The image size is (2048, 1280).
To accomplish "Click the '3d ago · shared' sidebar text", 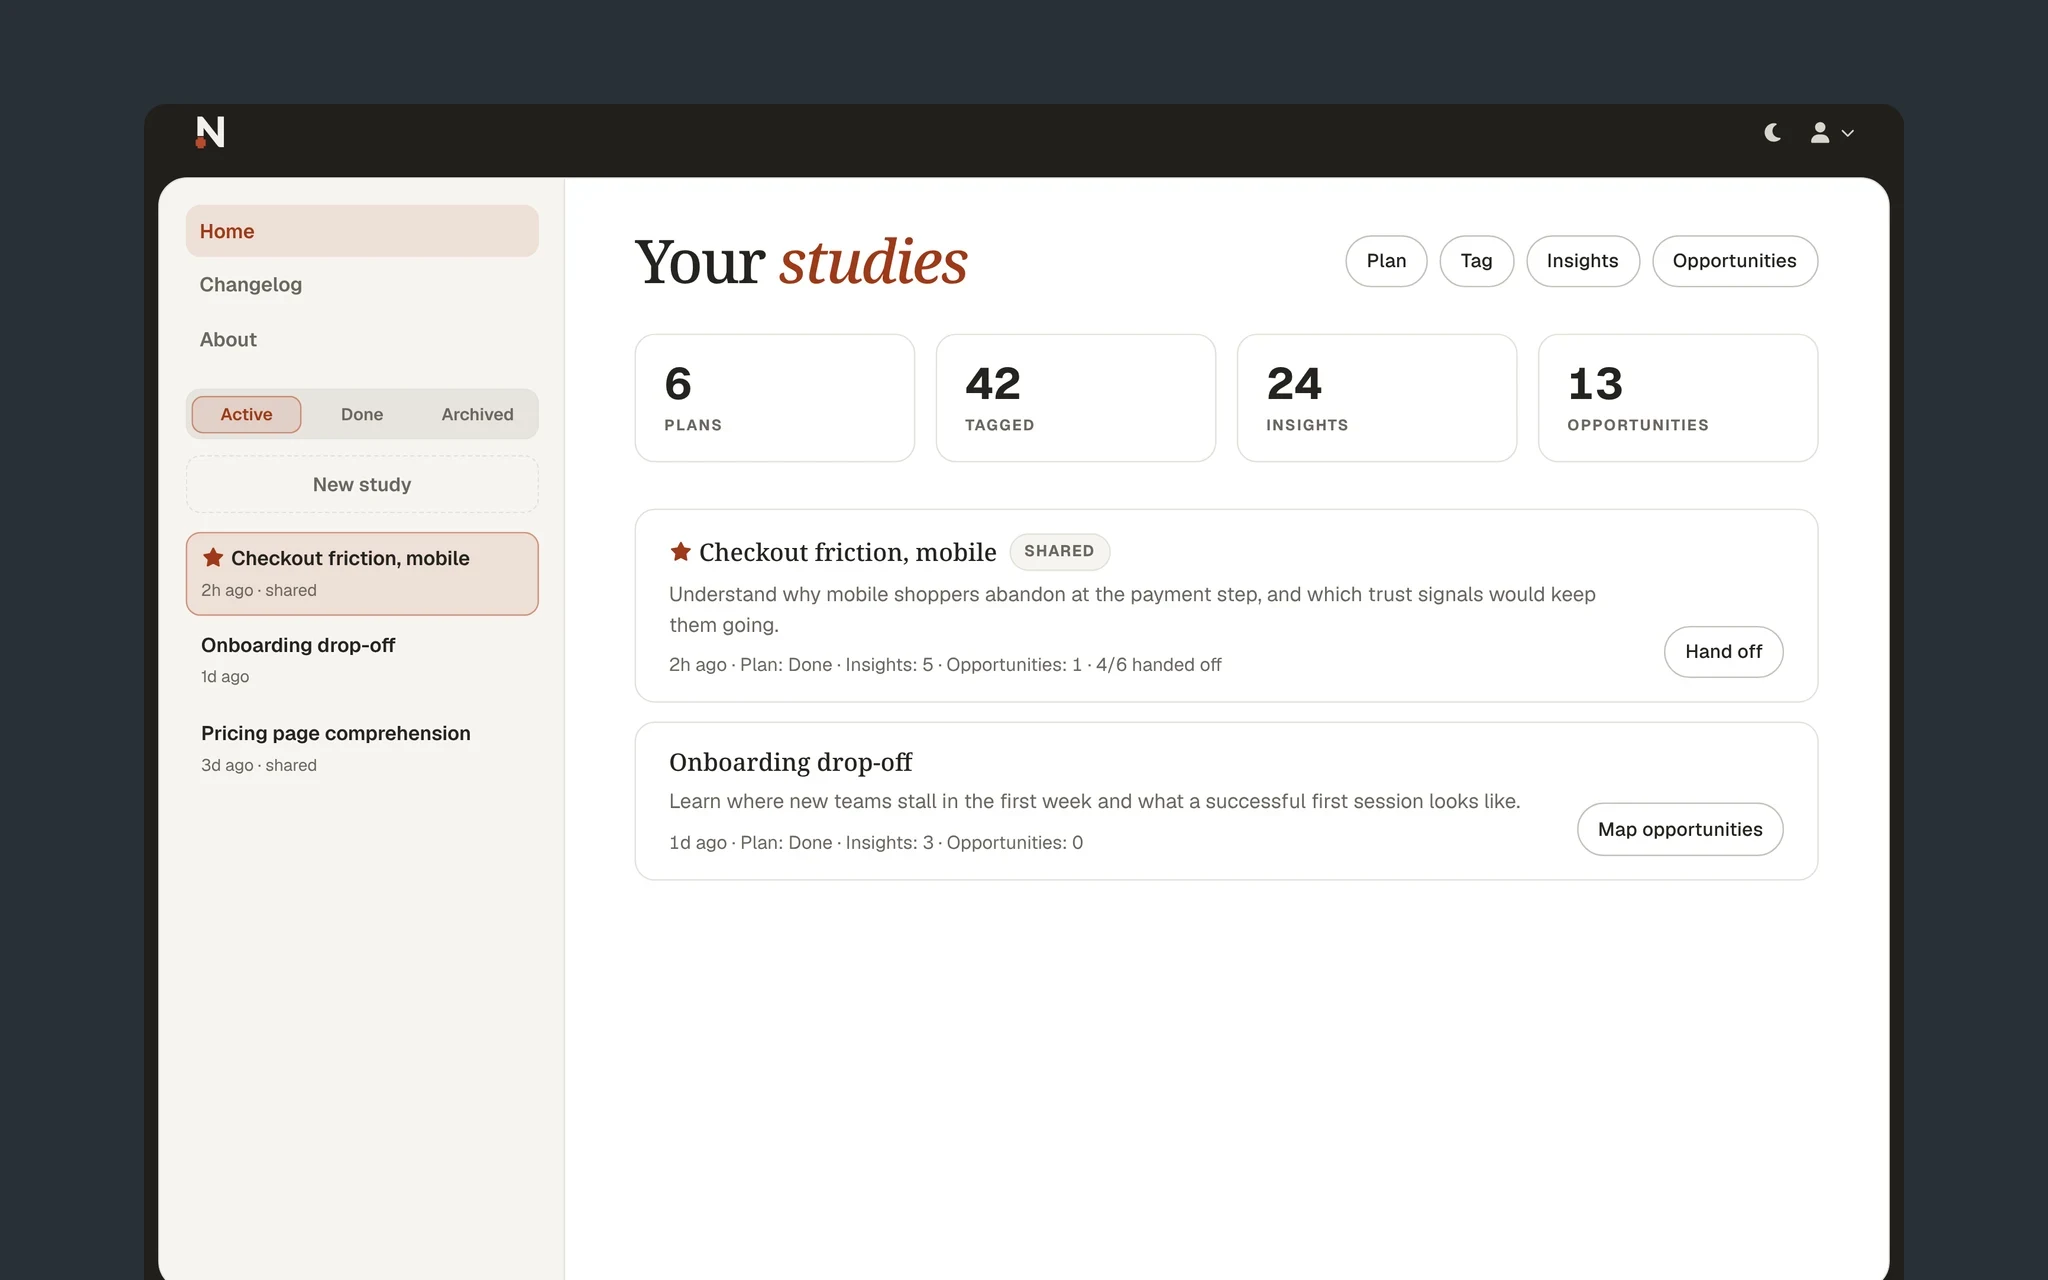I will click(x=259, y=765).
